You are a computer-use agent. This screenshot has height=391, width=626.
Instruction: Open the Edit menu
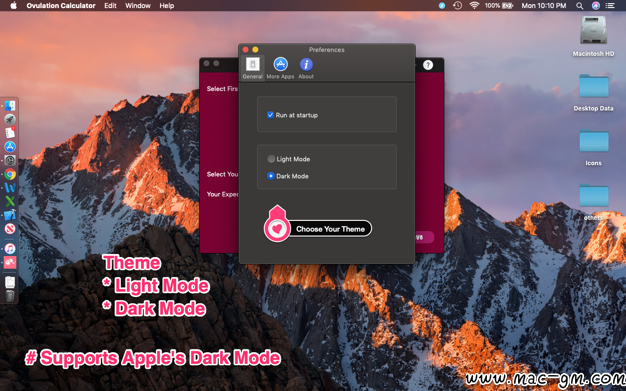[110, 6]
